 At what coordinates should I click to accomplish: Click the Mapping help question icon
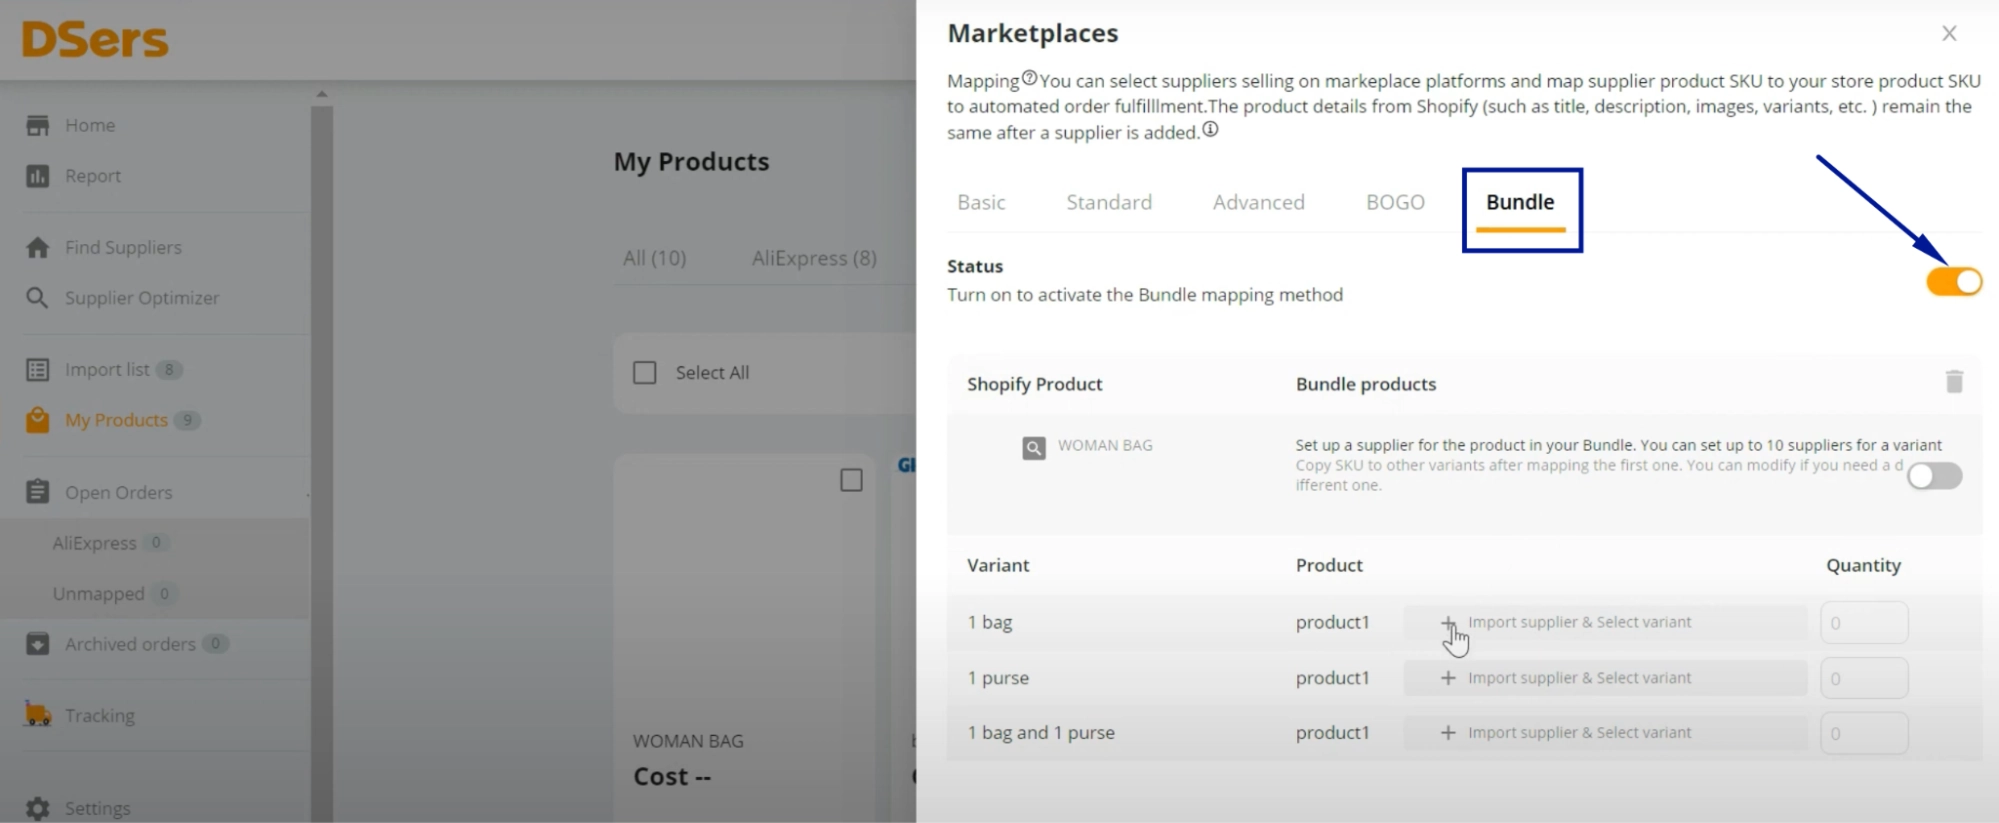pyautogui.click(x=1029, y=78)
